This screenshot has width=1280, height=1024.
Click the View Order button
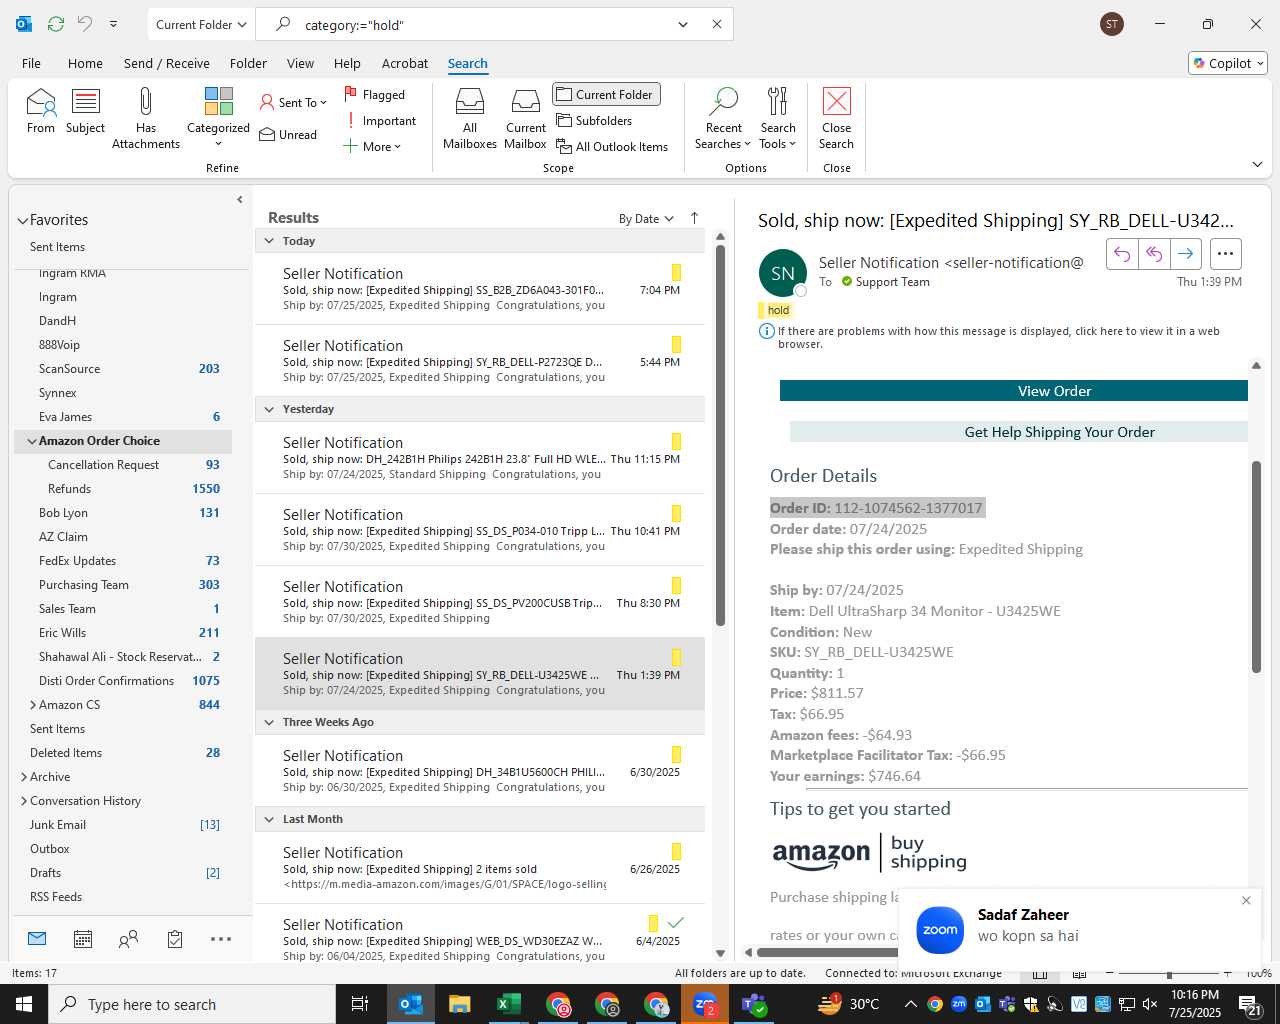(1014, 391)
